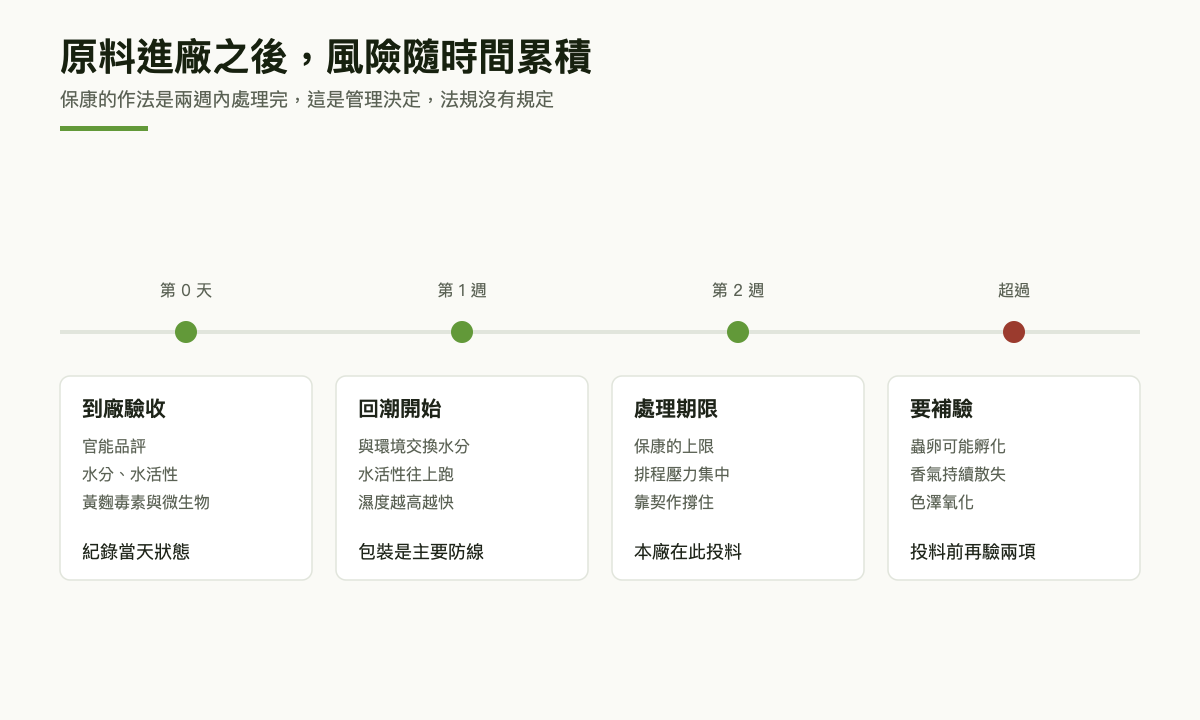Click the 保康的上限 line
The height and width of the screenshot is (720, 1200).
click(674, 447)
